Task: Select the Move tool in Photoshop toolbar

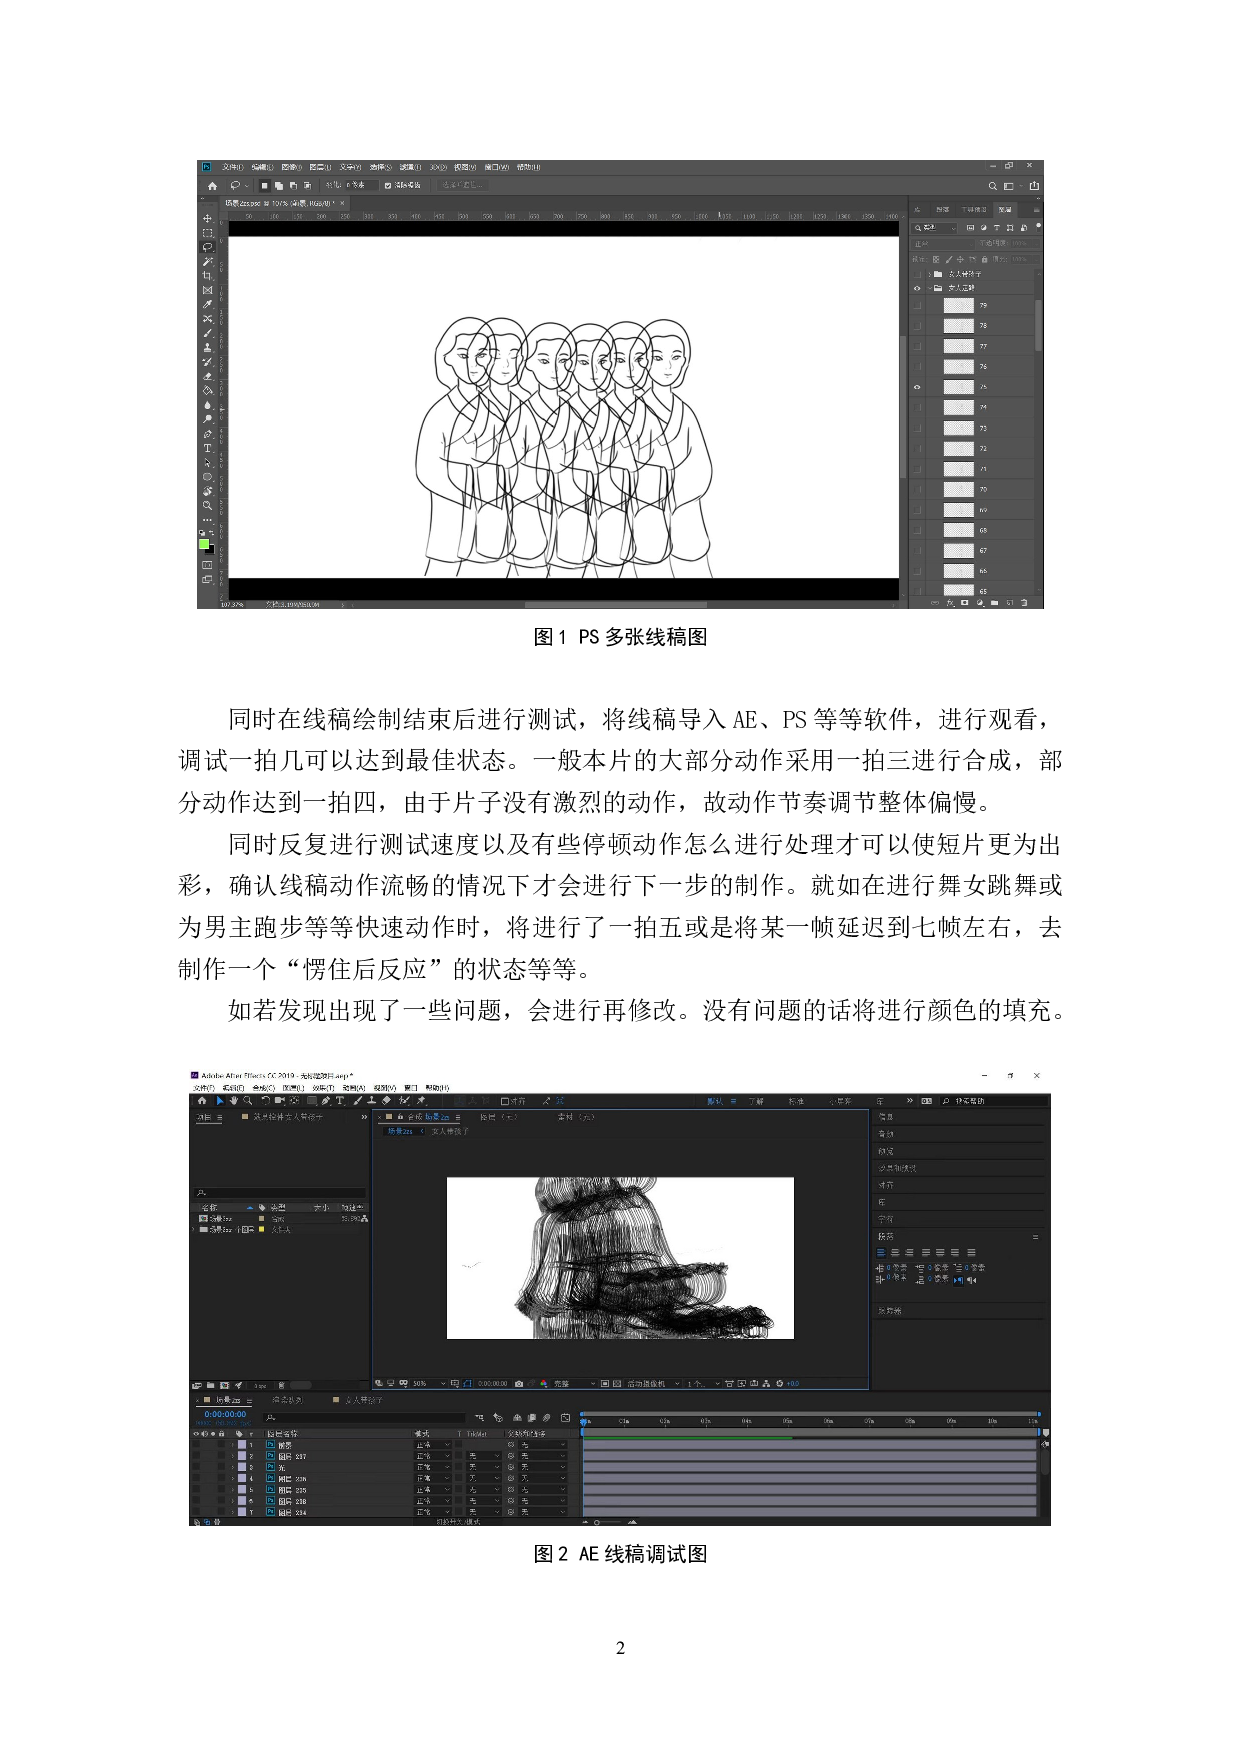Action: click(x=208, y=218)
